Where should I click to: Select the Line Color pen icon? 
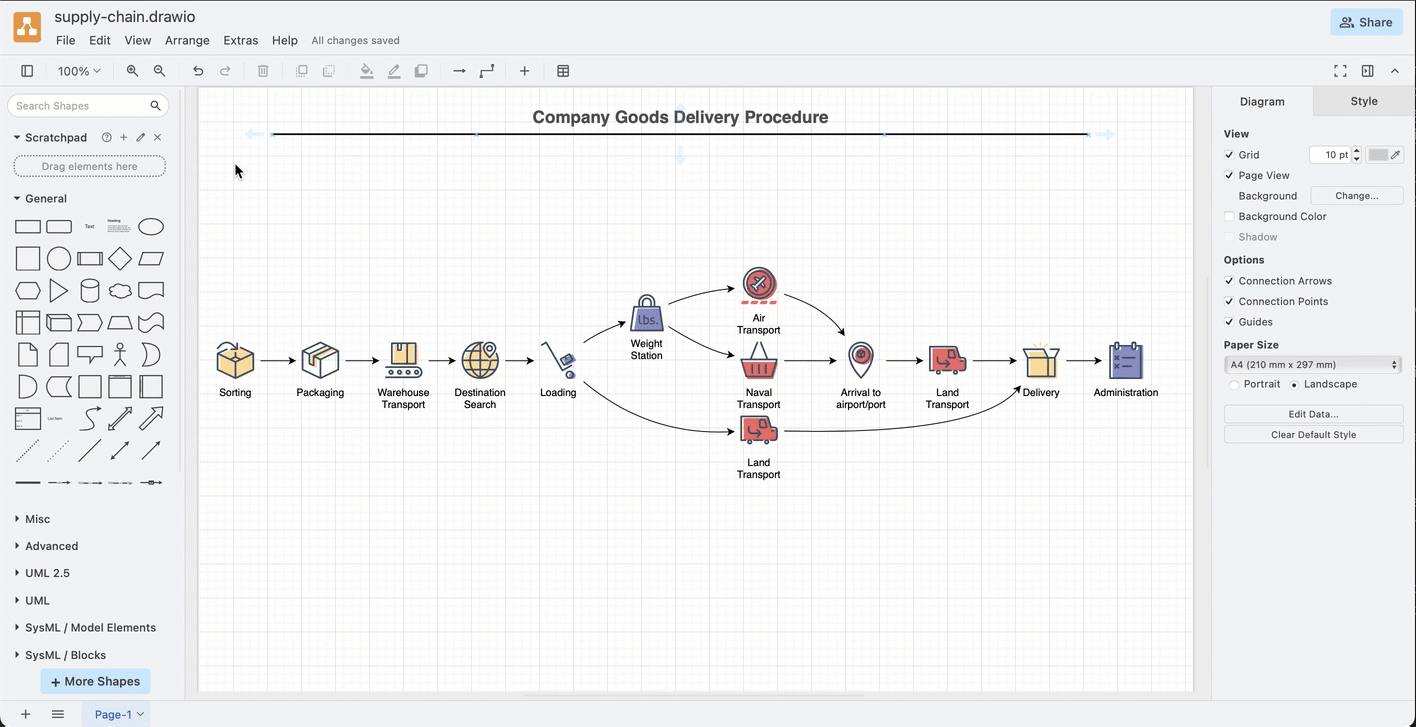click(x=393, y=71)
